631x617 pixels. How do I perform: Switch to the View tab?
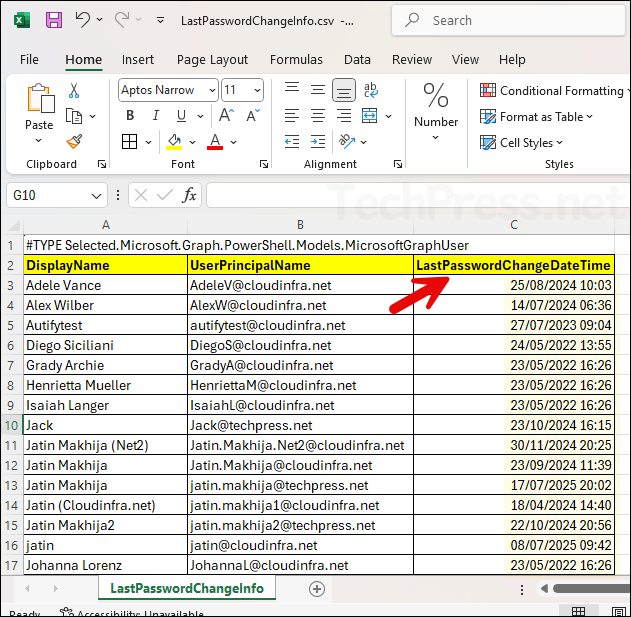point(465,60)
